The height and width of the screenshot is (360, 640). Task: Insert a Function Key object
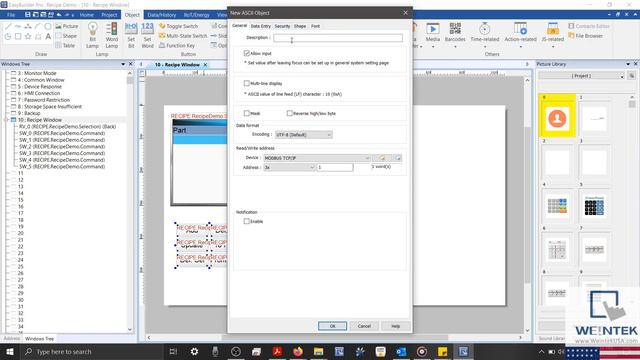177,46
